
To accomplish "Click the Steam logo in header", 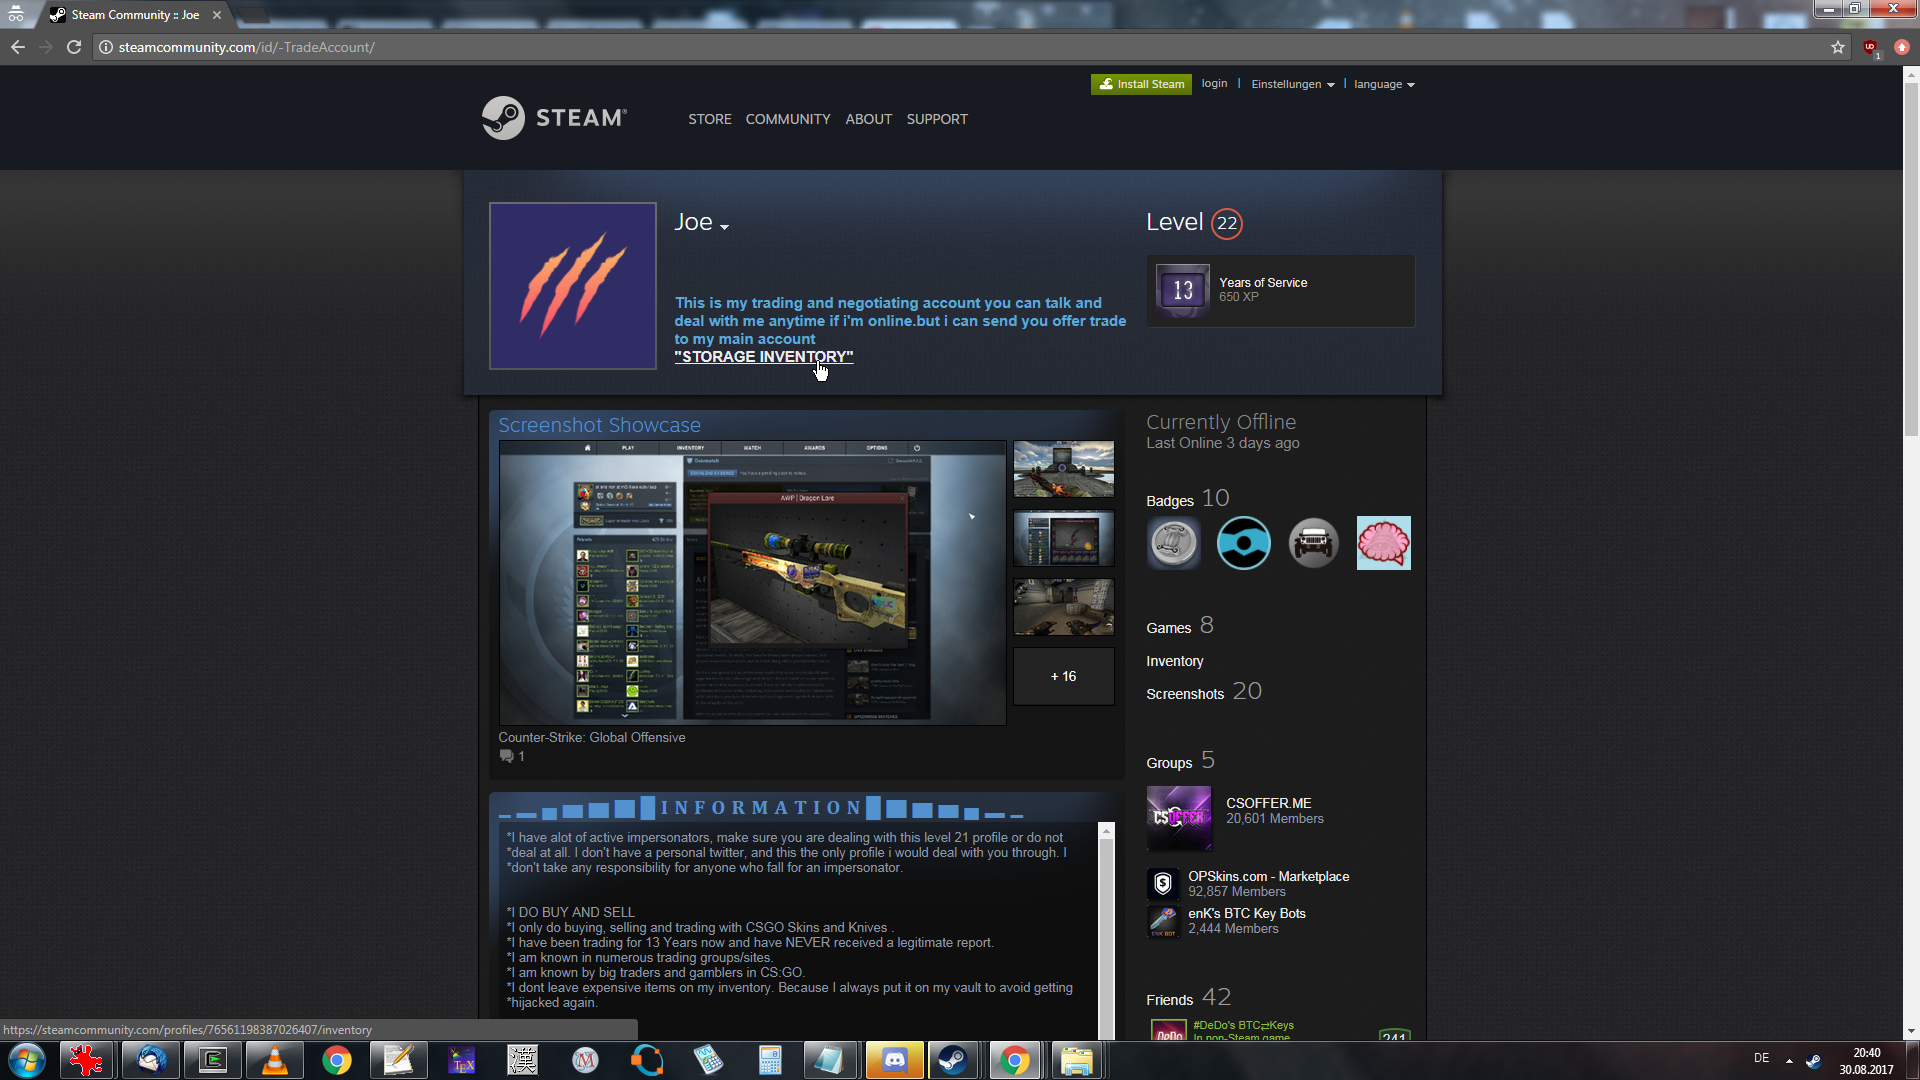I will 554,118.
